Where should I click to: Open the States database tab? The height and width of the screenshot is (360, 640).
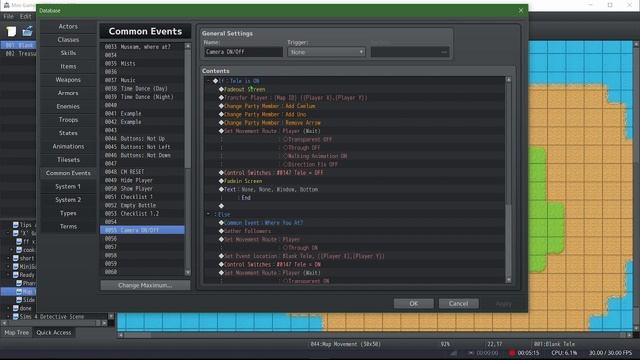[x=68, y=133]
